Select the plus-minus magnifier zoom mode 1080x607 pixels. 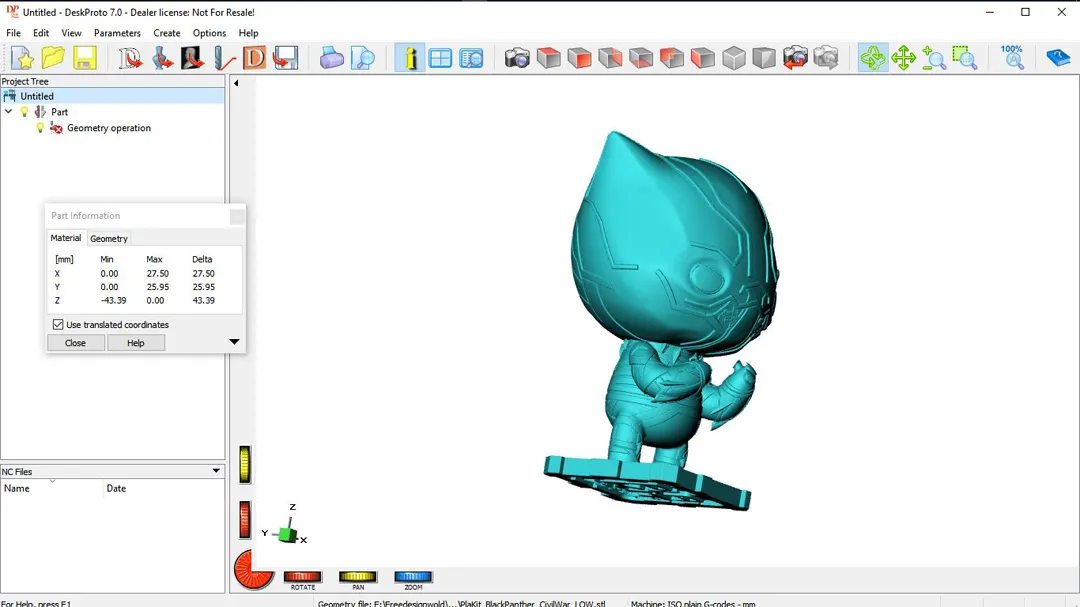(x=934, y=58)
